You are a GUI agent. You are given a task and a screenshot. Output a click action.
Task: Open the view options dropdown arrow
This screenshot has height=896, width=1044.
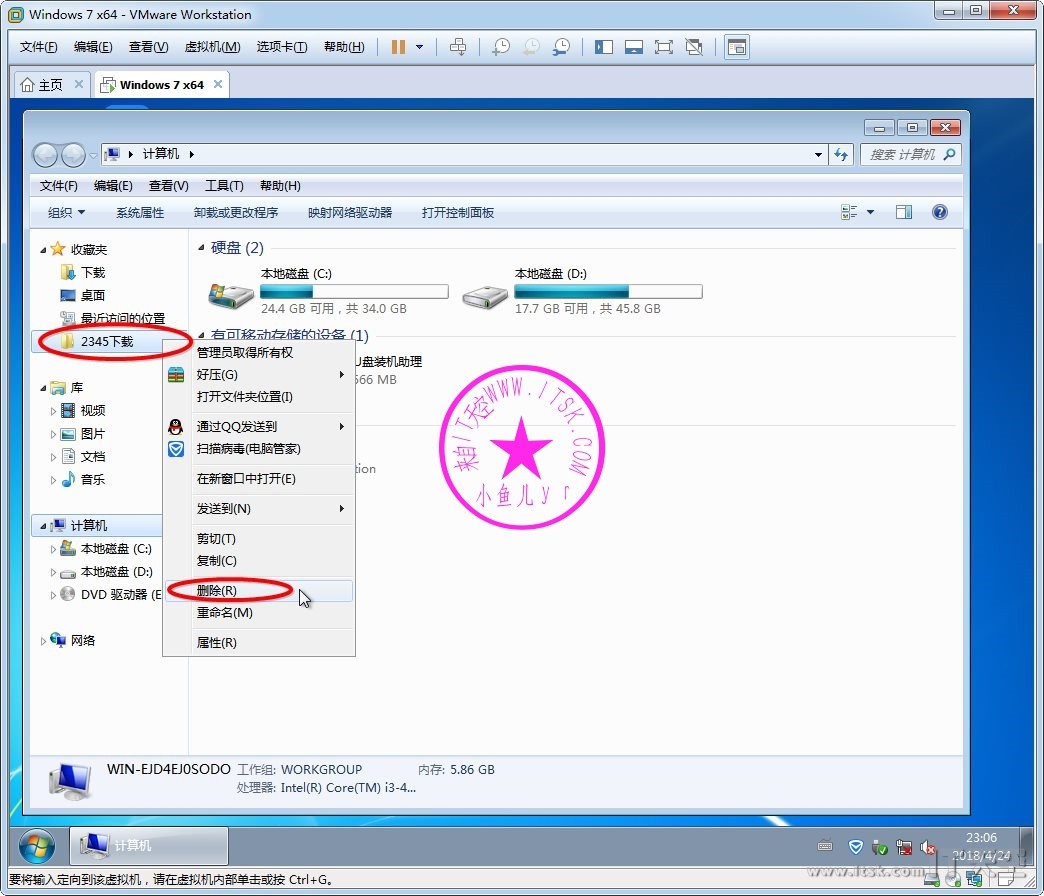pos(870,212)
